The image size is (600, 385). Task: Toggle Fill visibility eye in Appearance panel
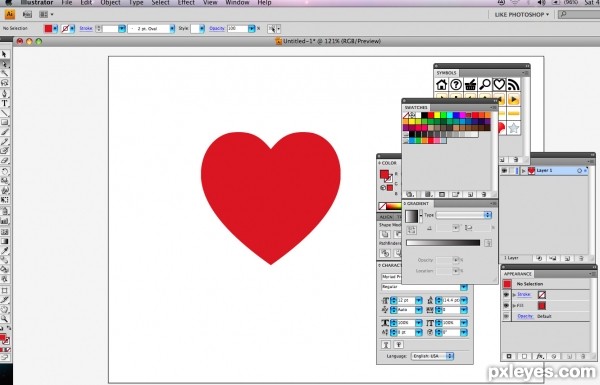coord(506,305)
